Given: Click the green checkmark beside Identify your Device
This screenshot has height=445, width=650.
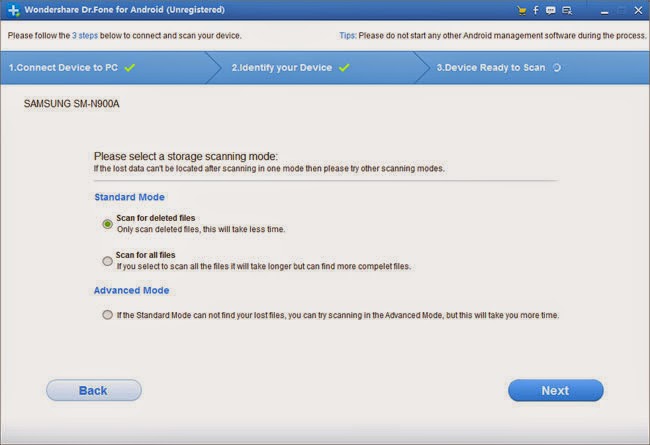Looking at the screenshot, I should point(344,67).
